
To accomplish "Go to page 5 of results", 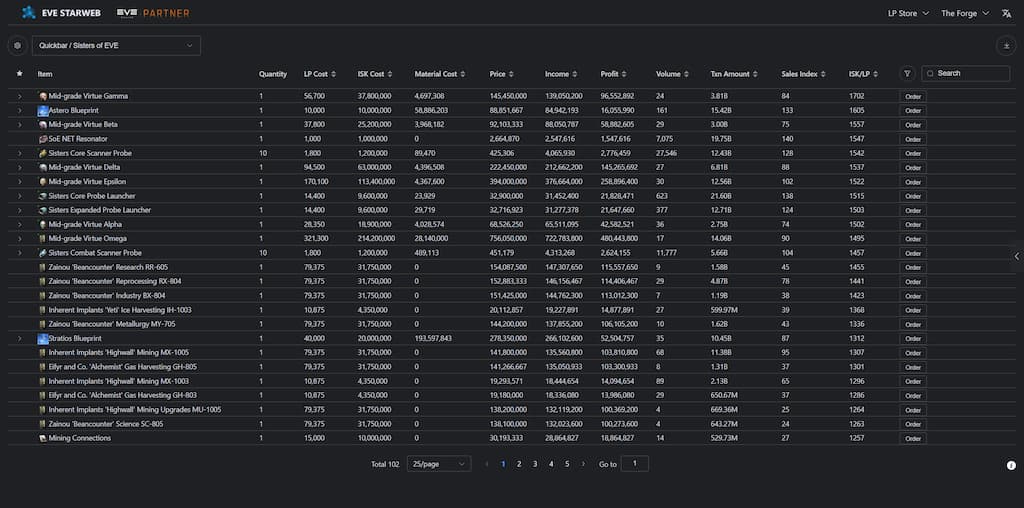I will pyautogui.click(x=567, y=464).
